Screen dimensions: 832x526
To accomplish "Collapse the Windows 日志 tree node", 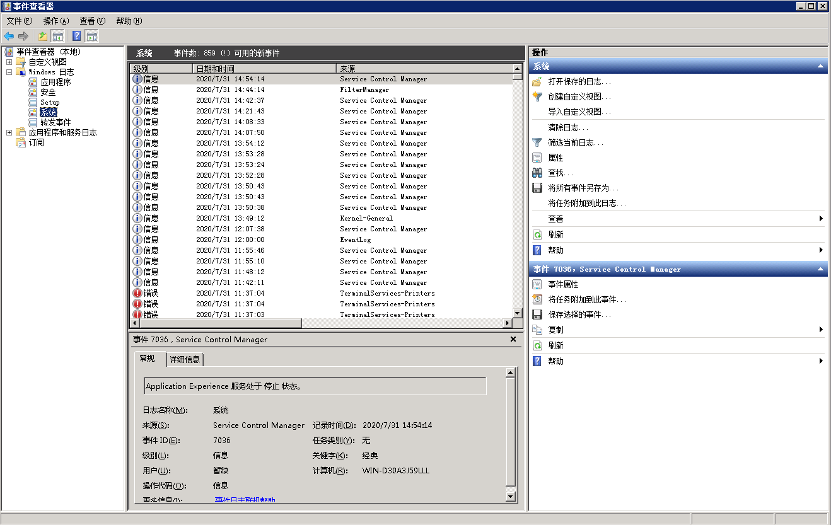I will (x=9, y=72).
